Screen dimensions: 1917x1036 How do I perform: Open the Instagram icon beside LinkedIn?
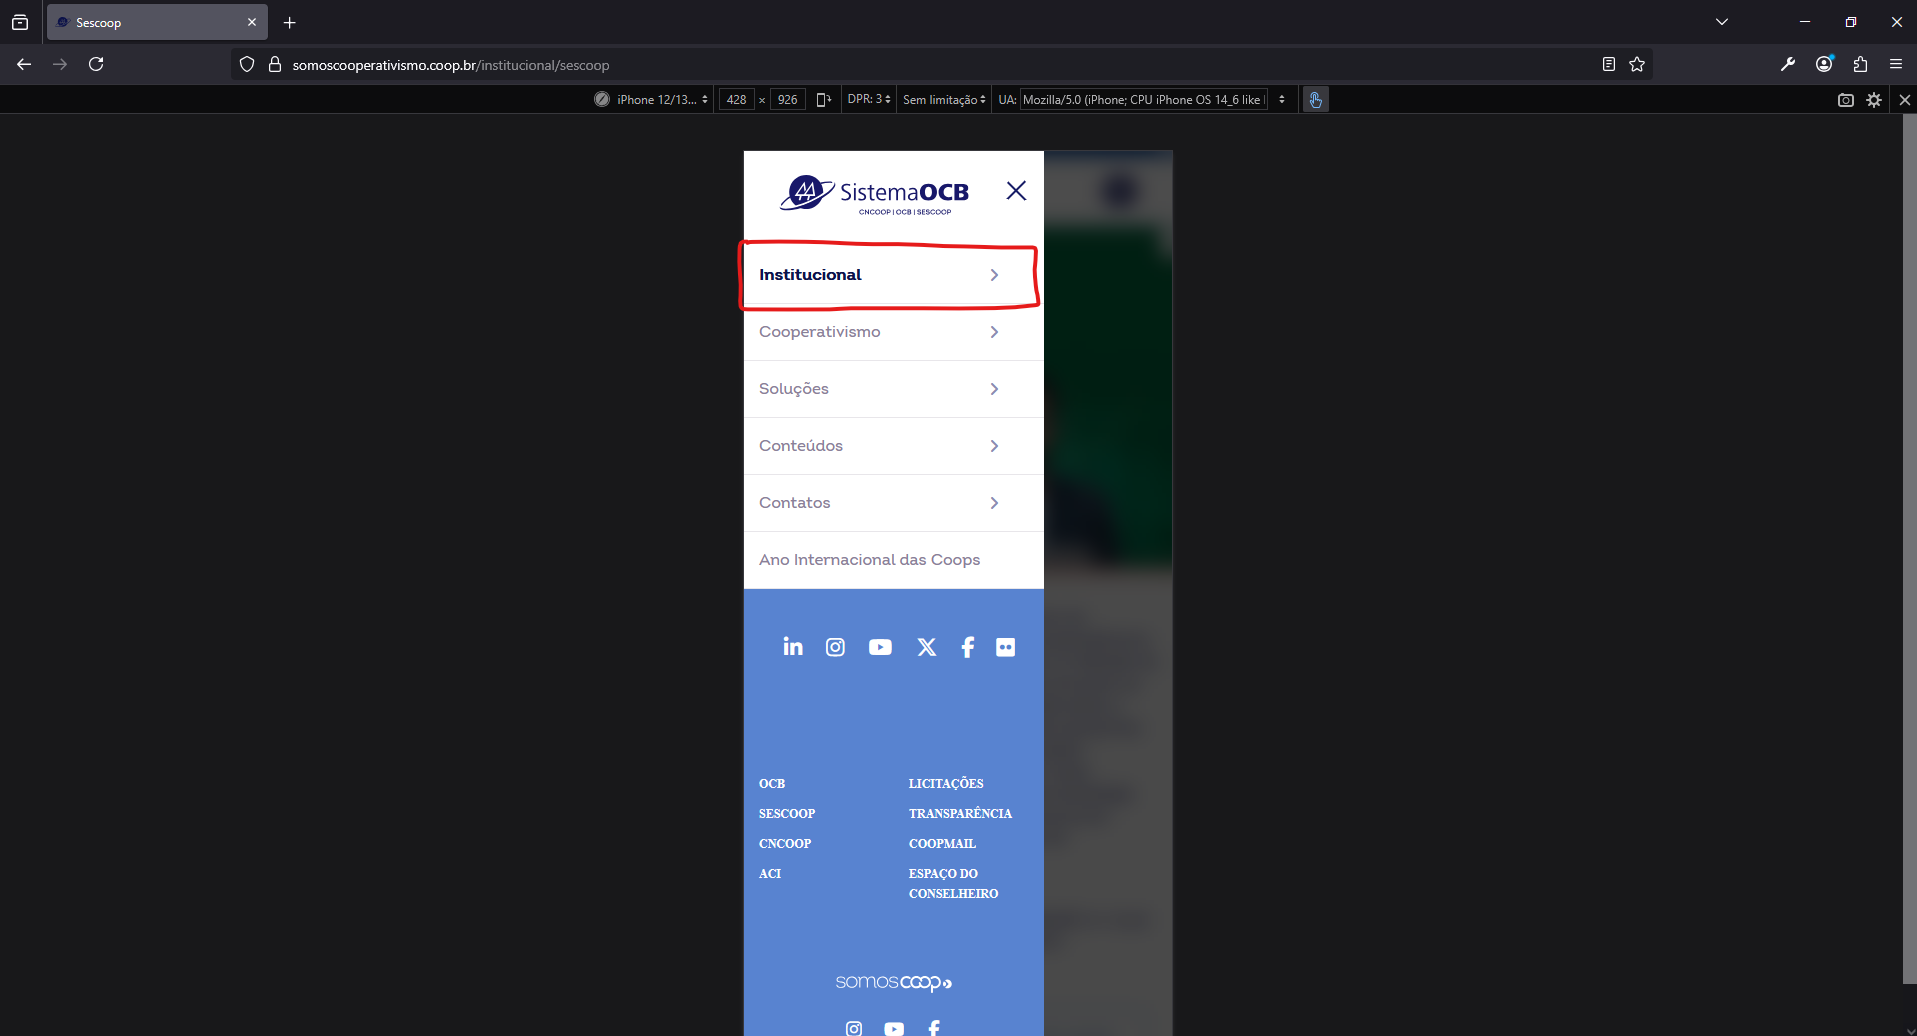point(835,647)
